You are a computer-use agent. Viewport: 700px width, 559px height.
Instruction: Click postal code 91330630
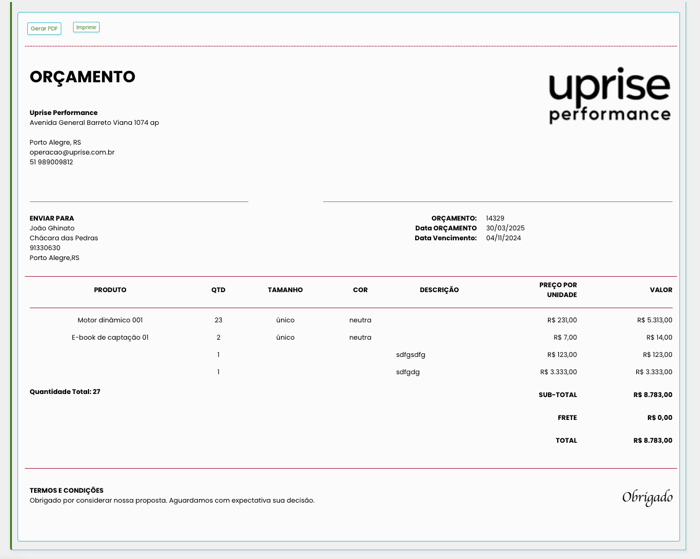click(45, 248)
